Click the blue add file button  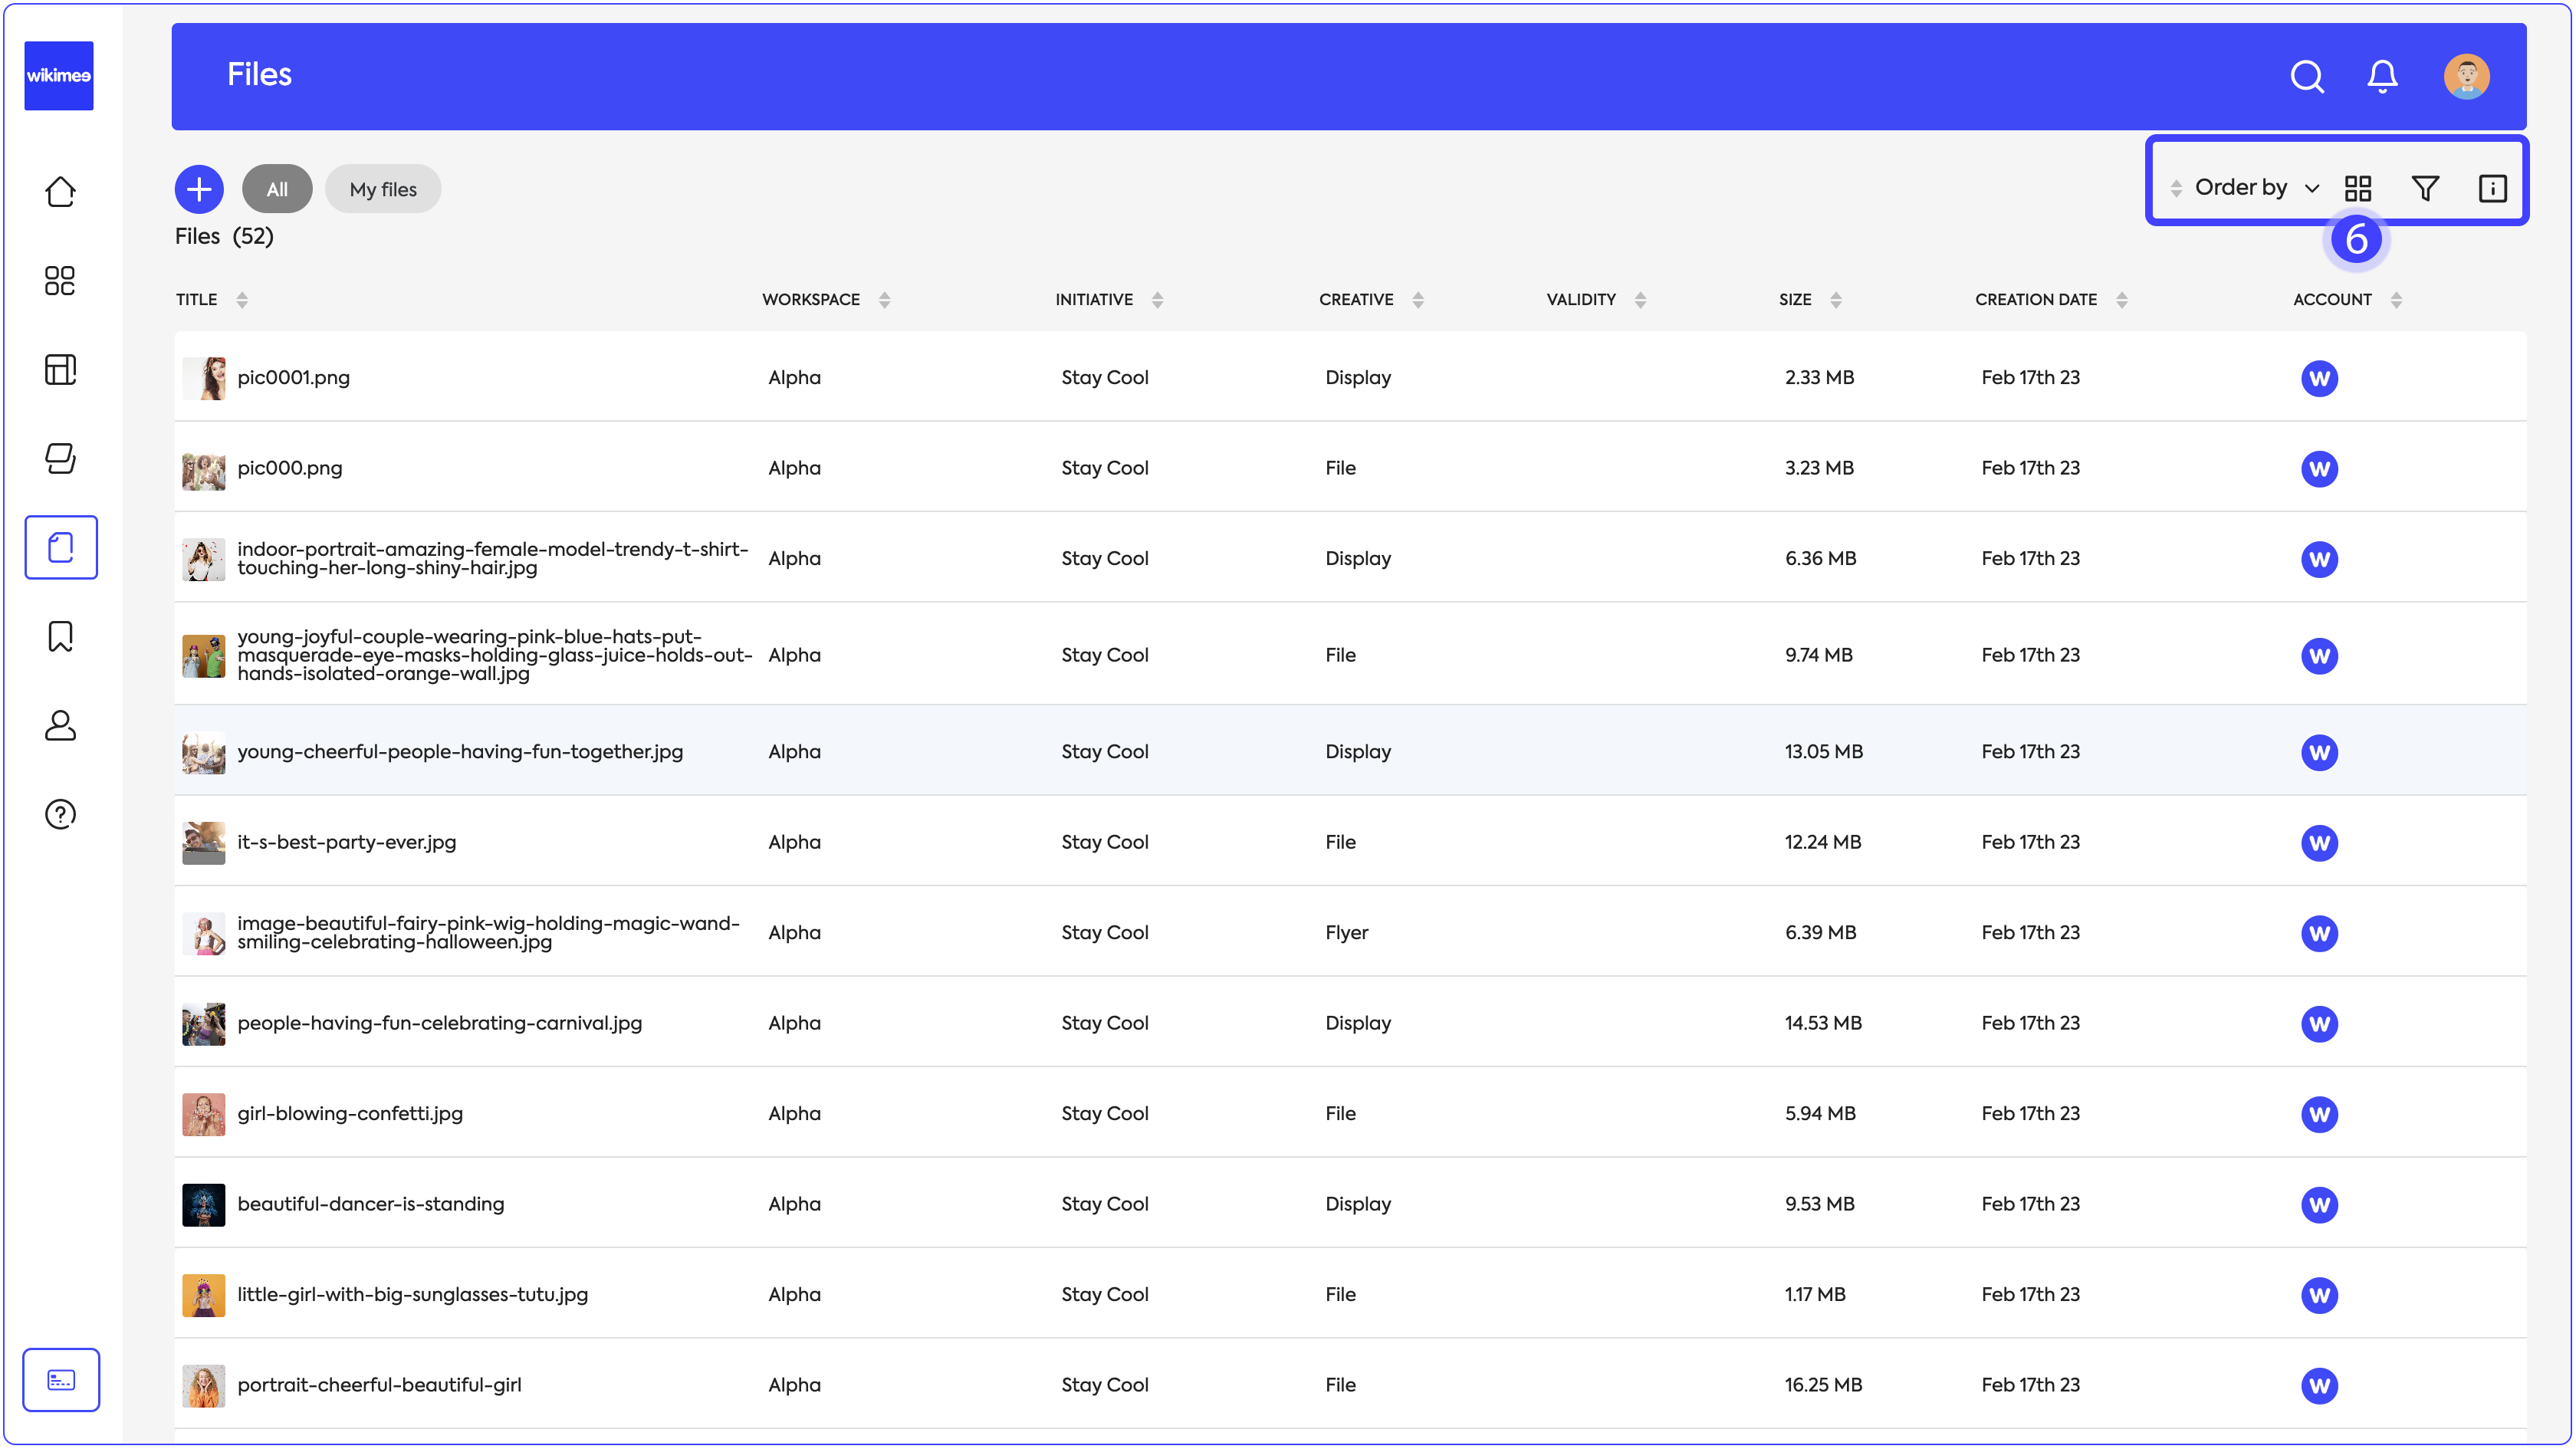tap(199, 189)
